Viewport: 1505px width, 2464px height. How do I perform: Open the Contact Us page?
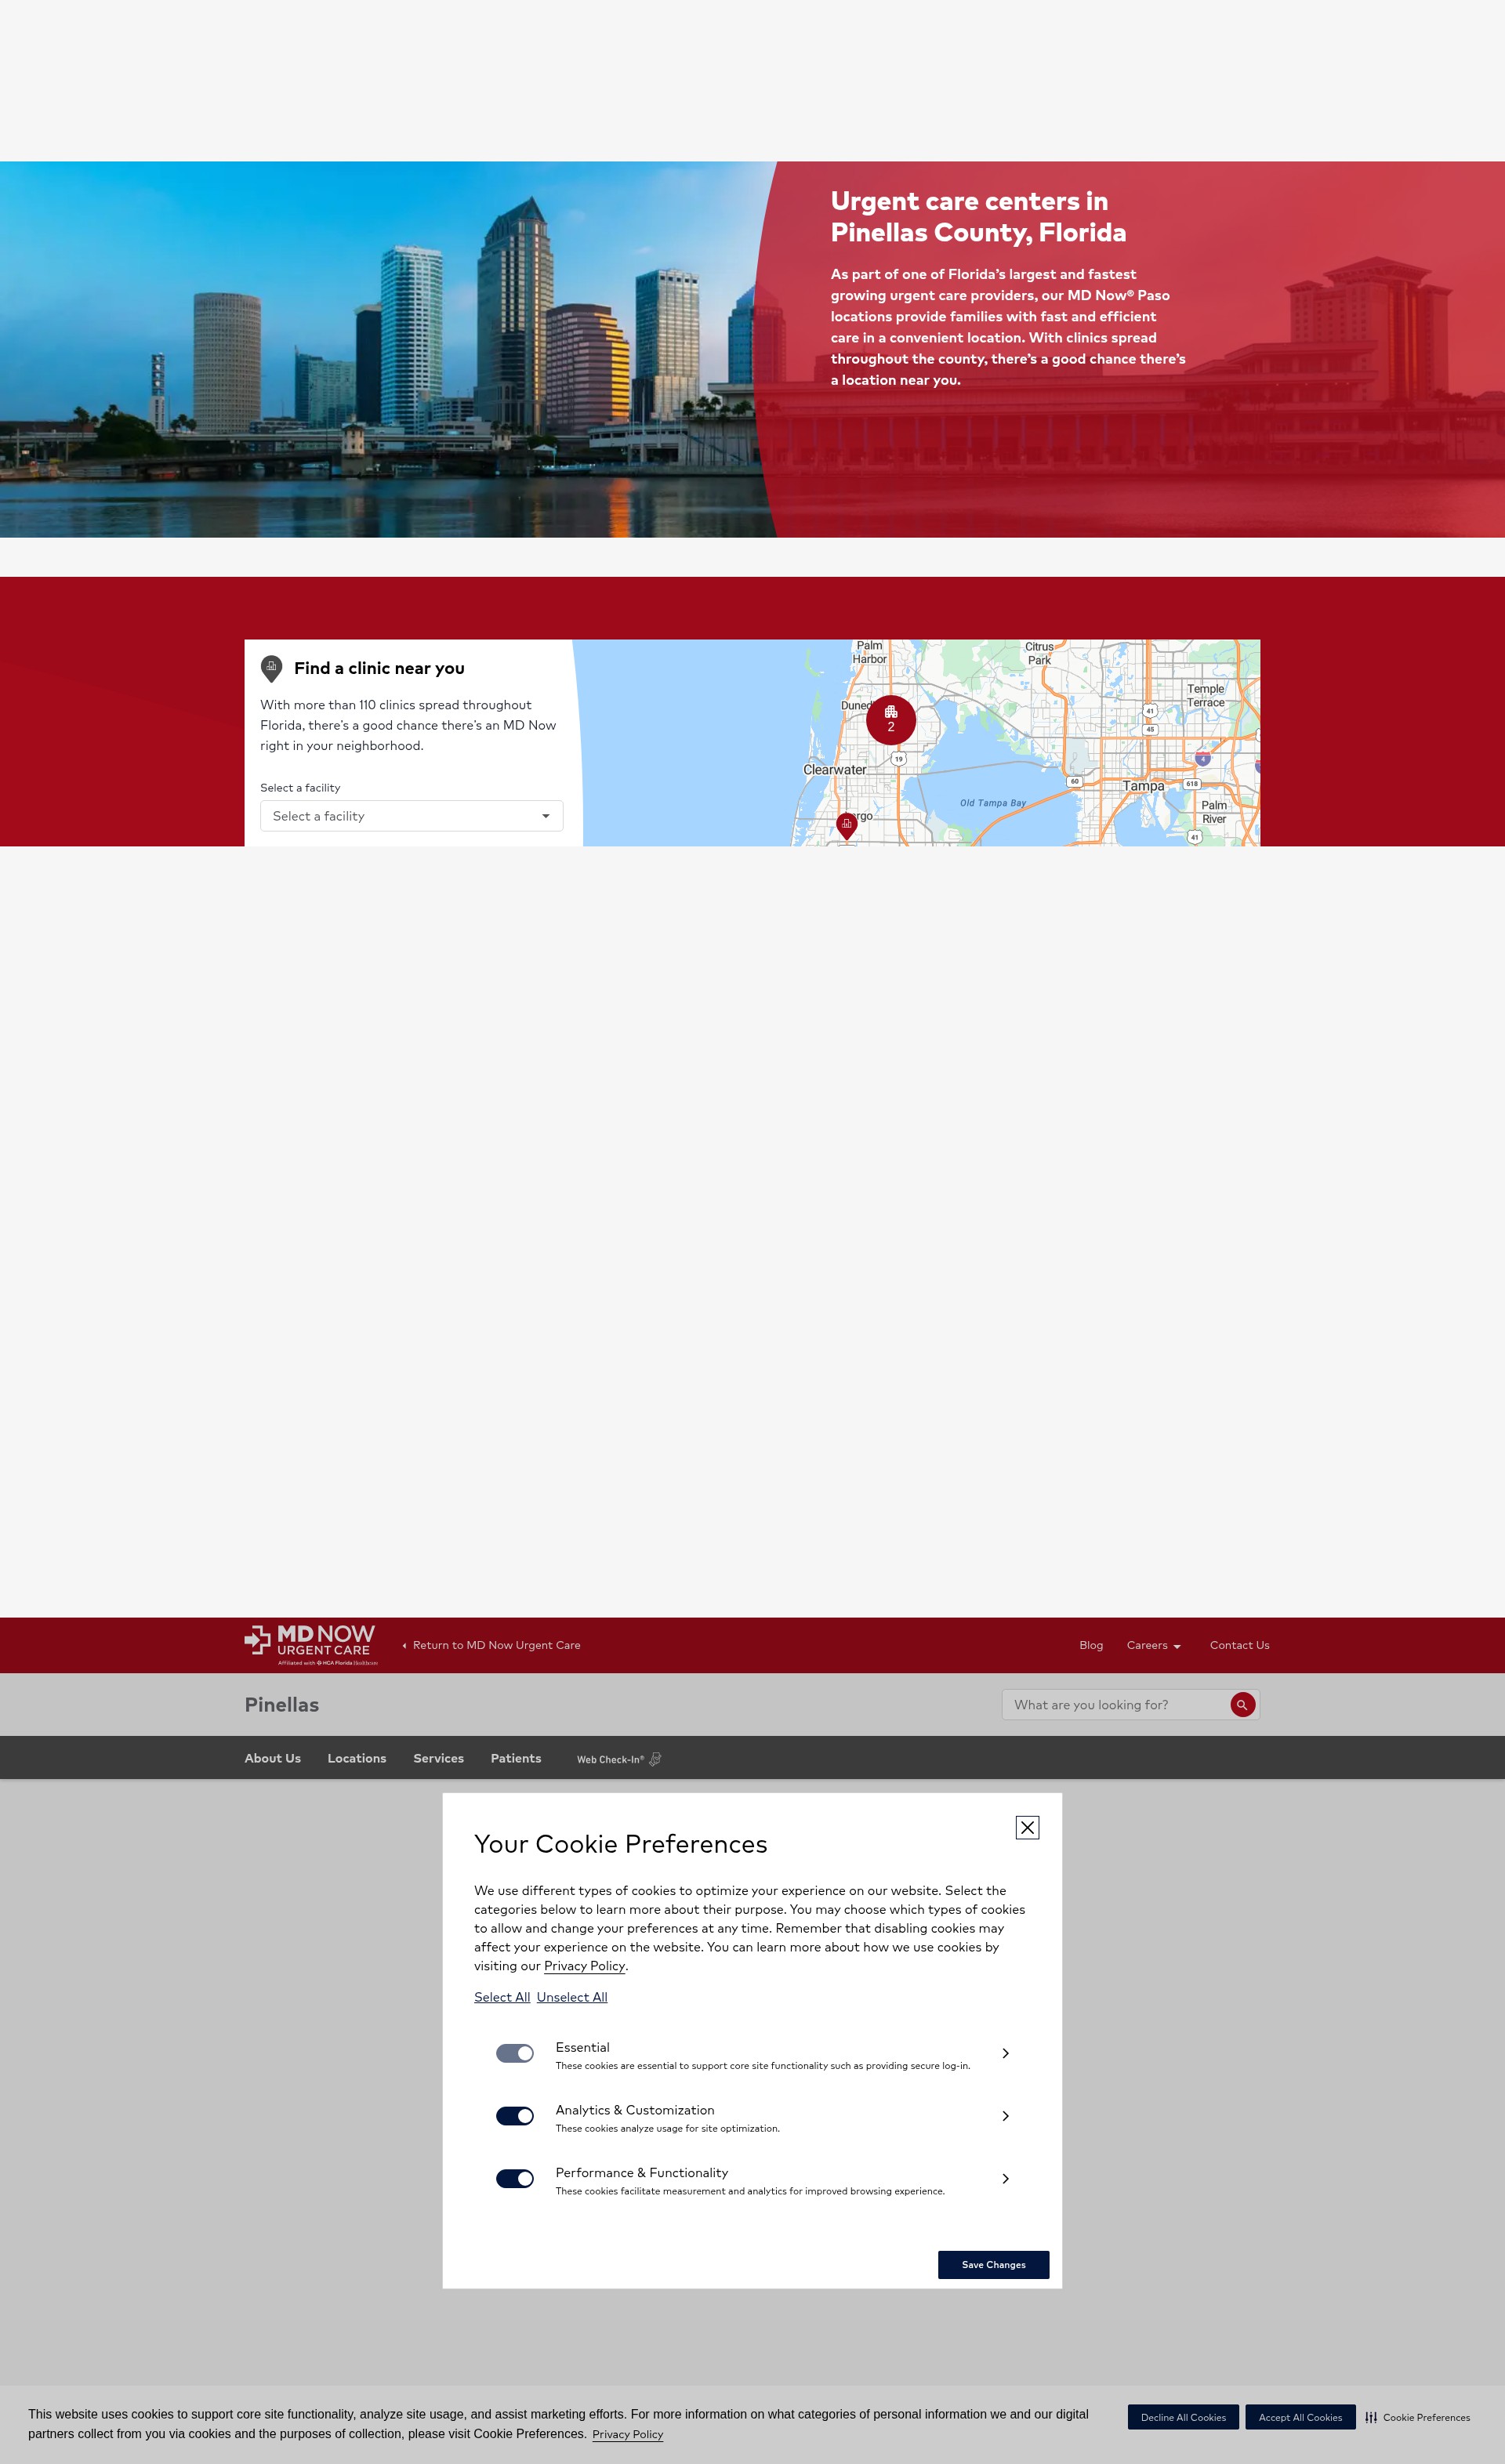coord(1239,1645)
